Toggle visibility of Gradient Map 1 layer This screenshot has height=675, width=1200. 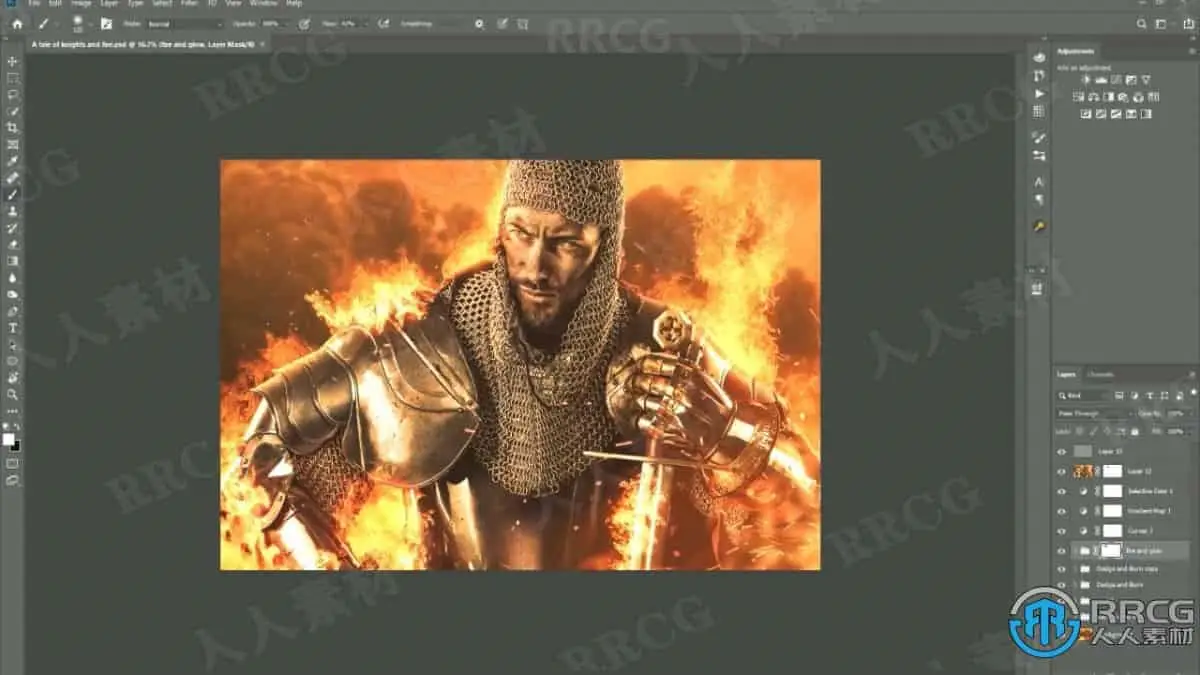1062,510
